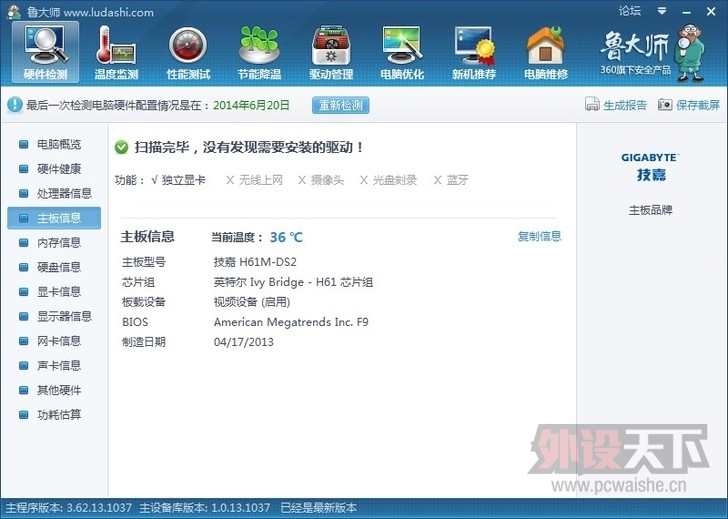This screenshot has height=519, width=728.
Task: Click the GIGABYTE 技嘉 brand logo
Action: pos(650,167)
